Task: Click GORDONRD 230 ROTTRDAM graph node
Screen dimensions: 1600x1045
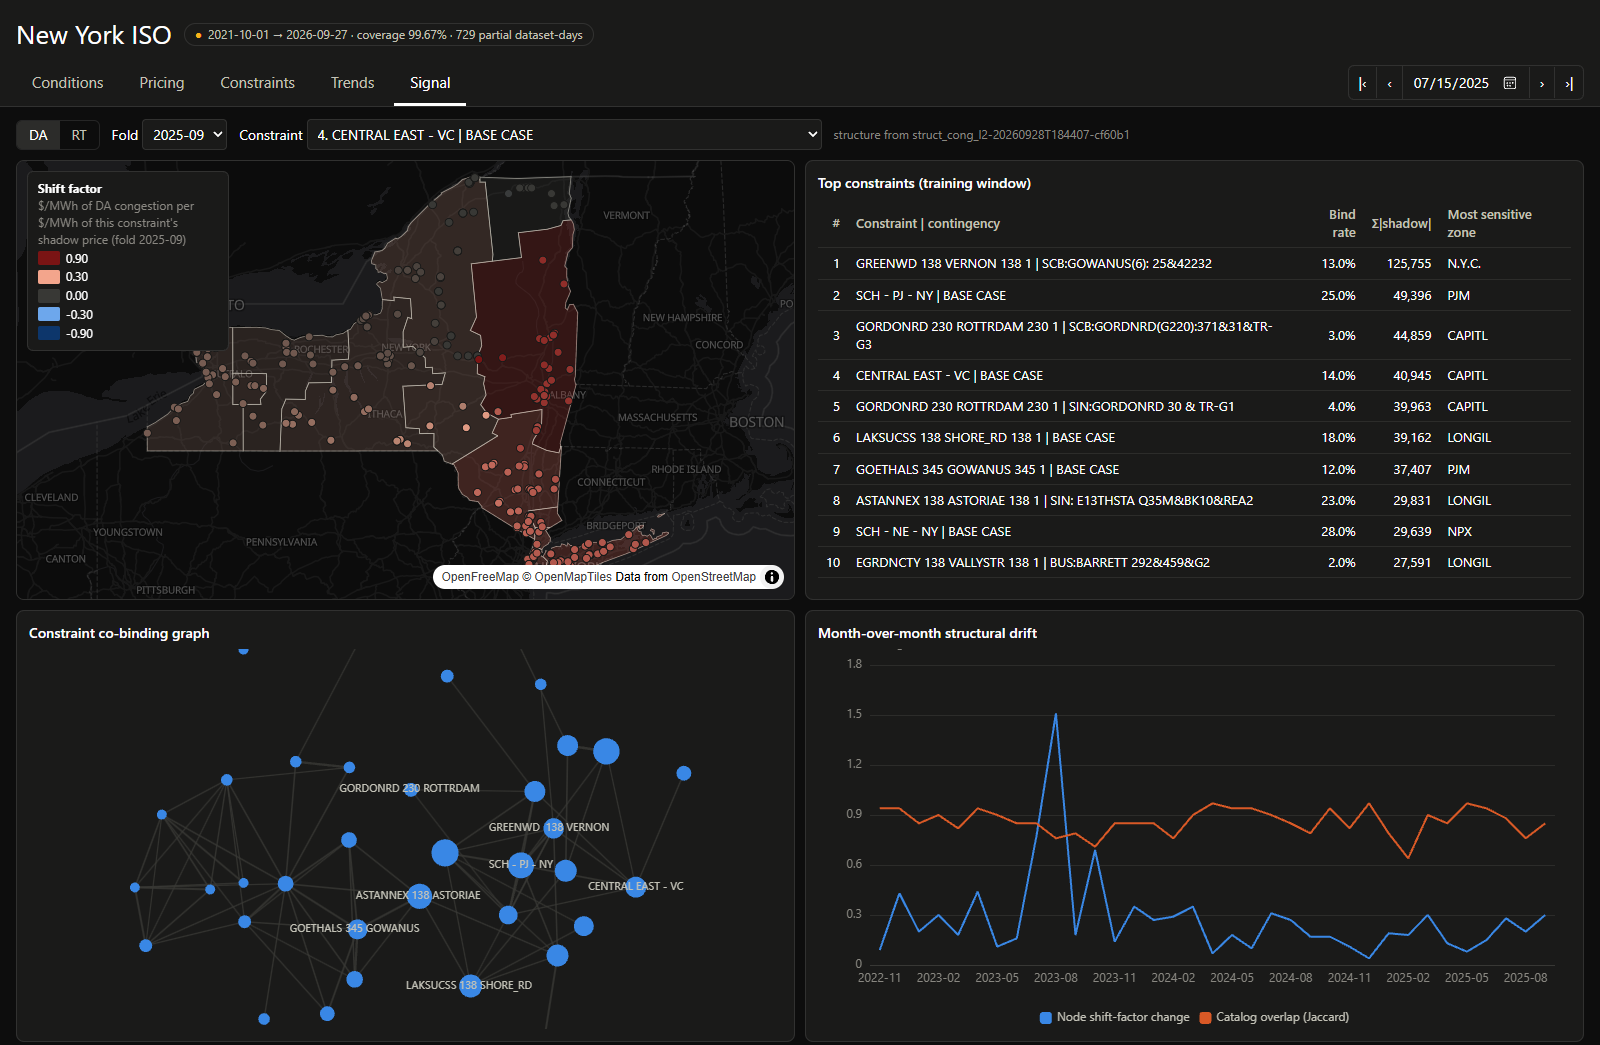Action: point(411,789)
